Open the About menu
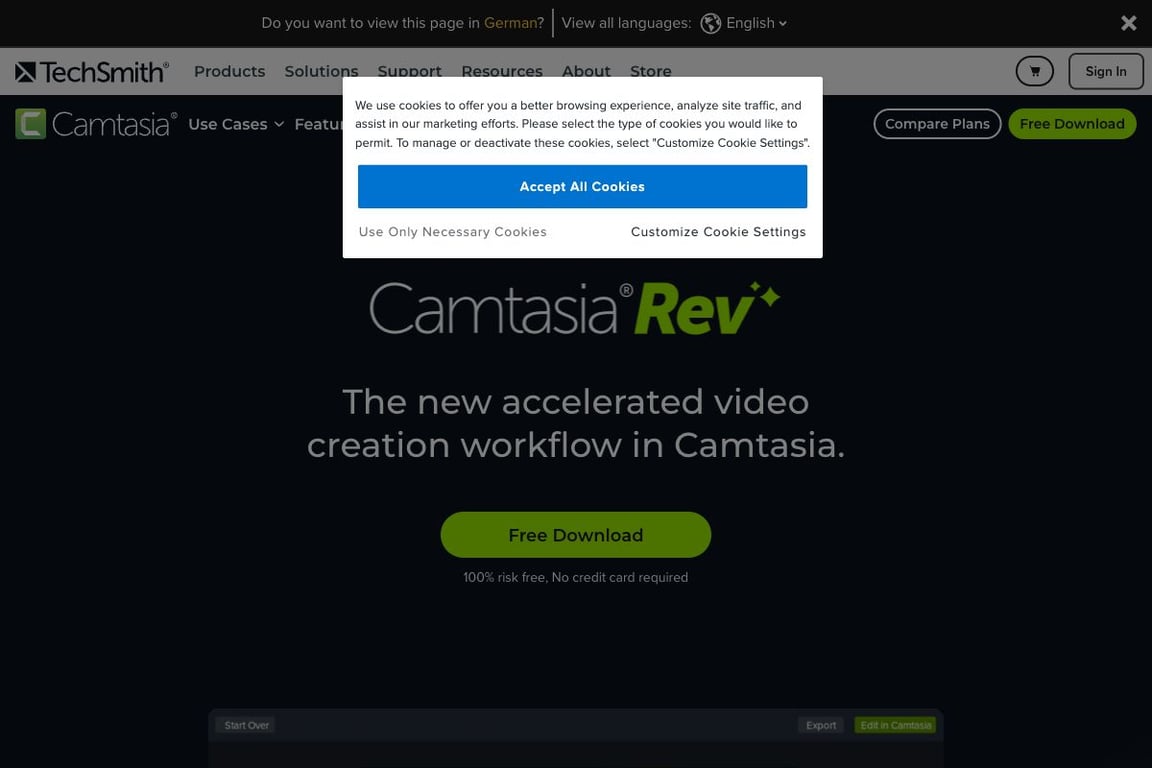This screenshot has width=1152, height=768. [x=586, y=71]
